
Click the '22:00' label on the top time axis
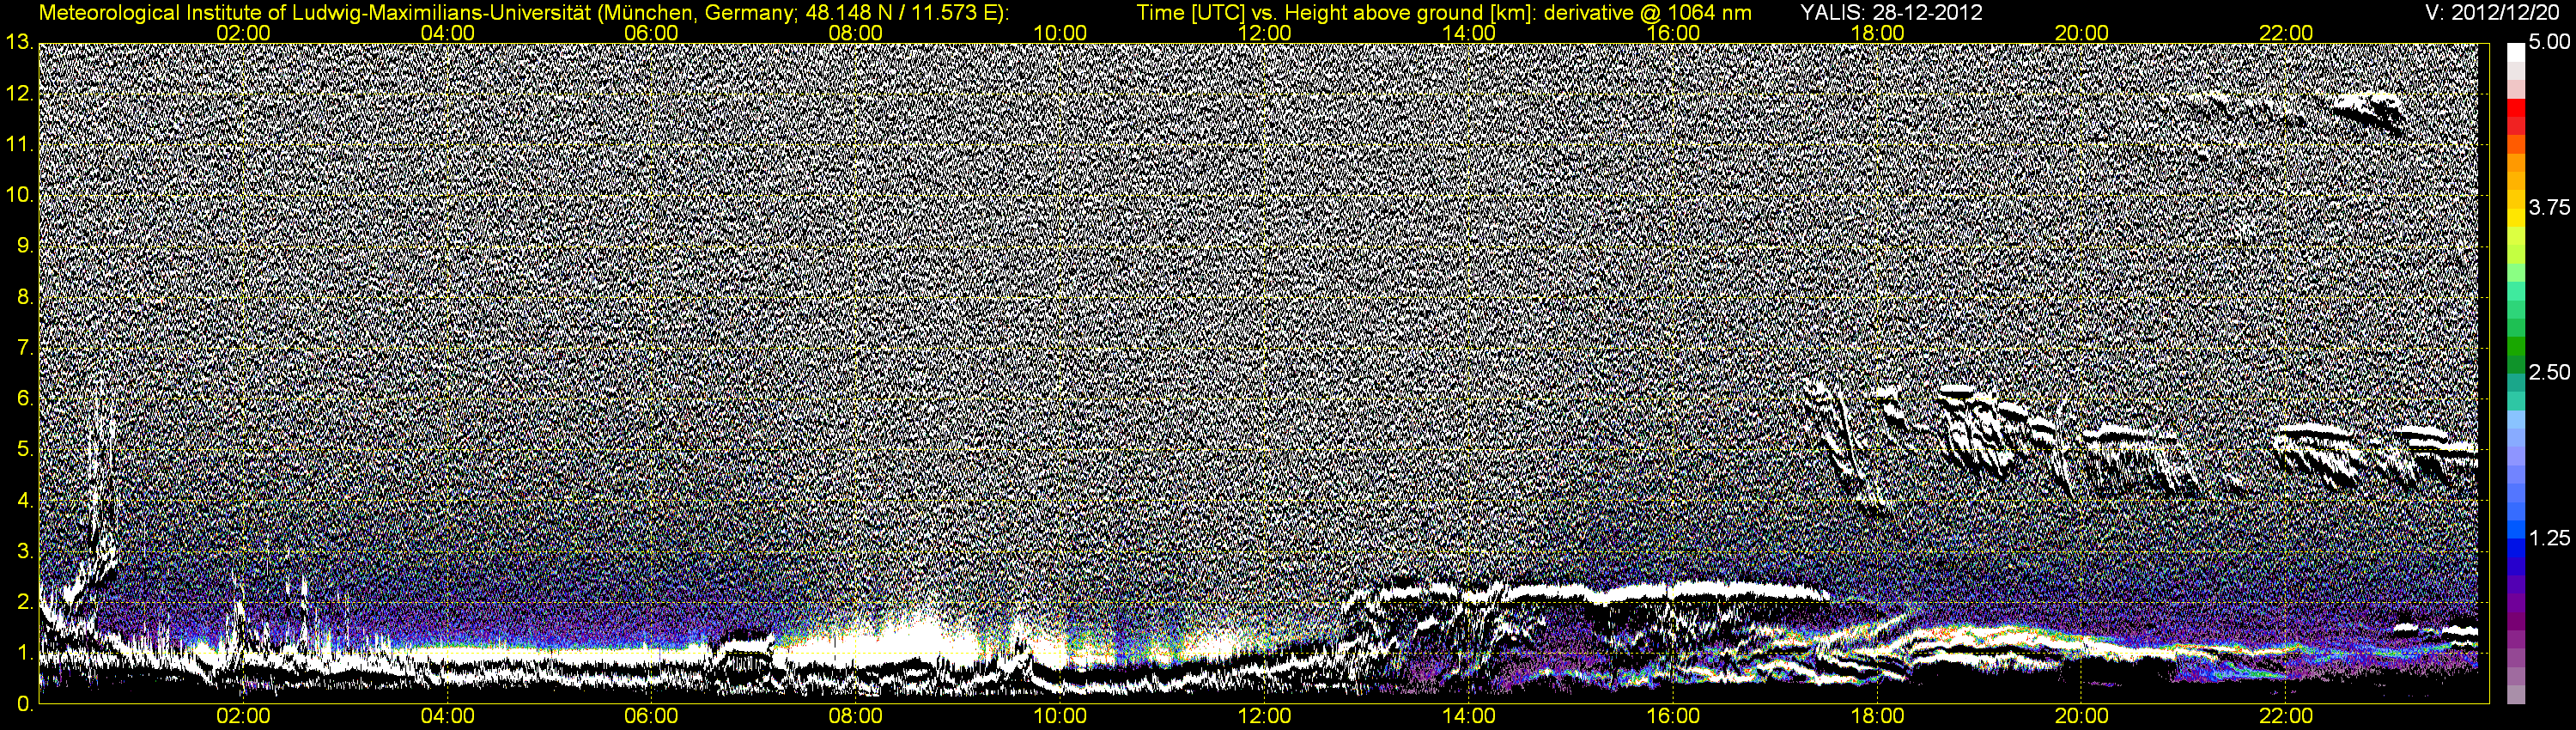coord(2286,33)
